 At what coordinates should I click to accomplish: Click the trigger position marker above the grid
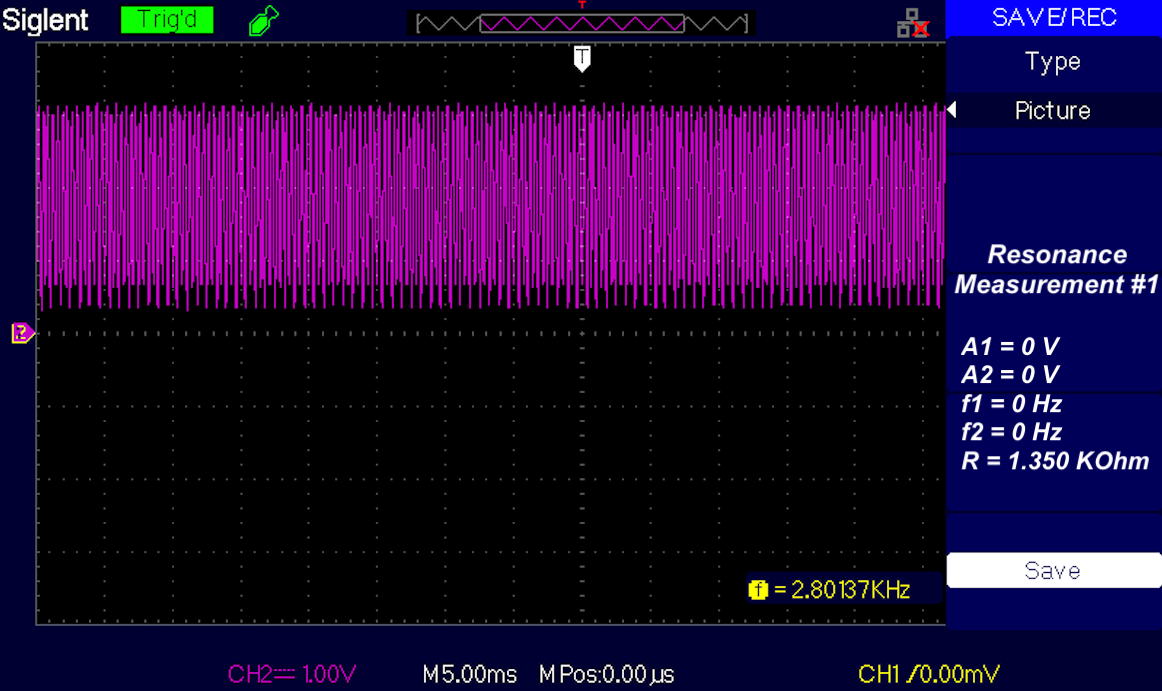[x=582, y=60]
